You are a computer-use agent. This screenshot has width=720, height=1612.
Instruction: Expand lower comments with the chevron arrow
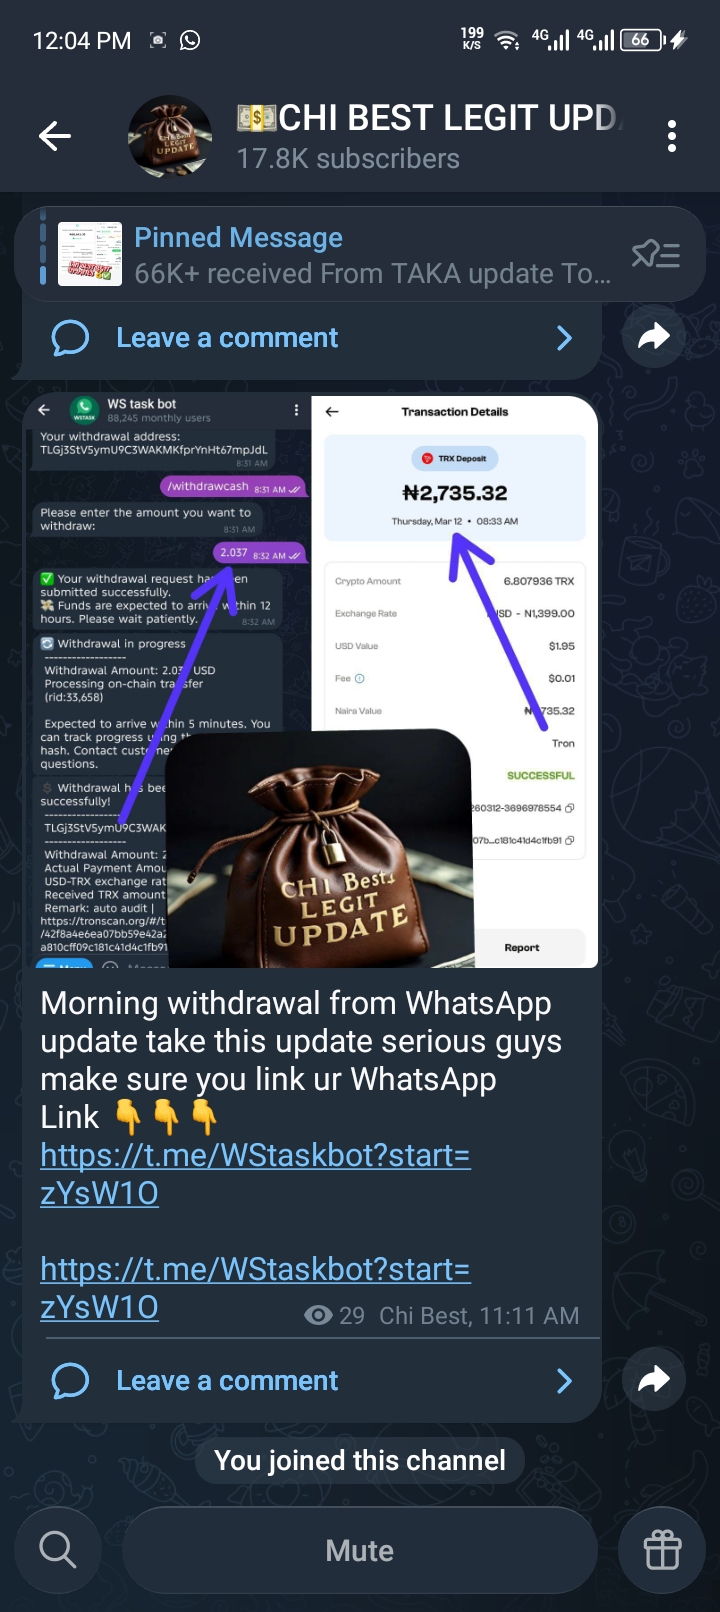565,1381
